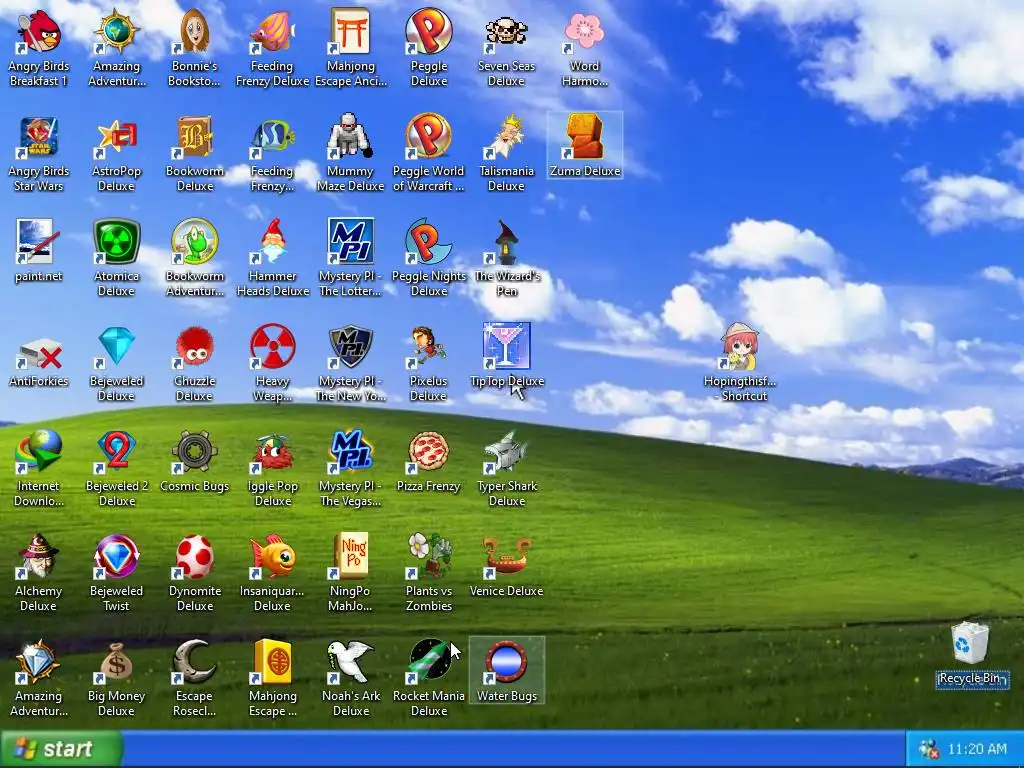Image resolution: width=1024 pixels, height=768 pixels.
Task: Select the Amazing Adventures diamond-compass icon above the start button
Action: (38, 662)
